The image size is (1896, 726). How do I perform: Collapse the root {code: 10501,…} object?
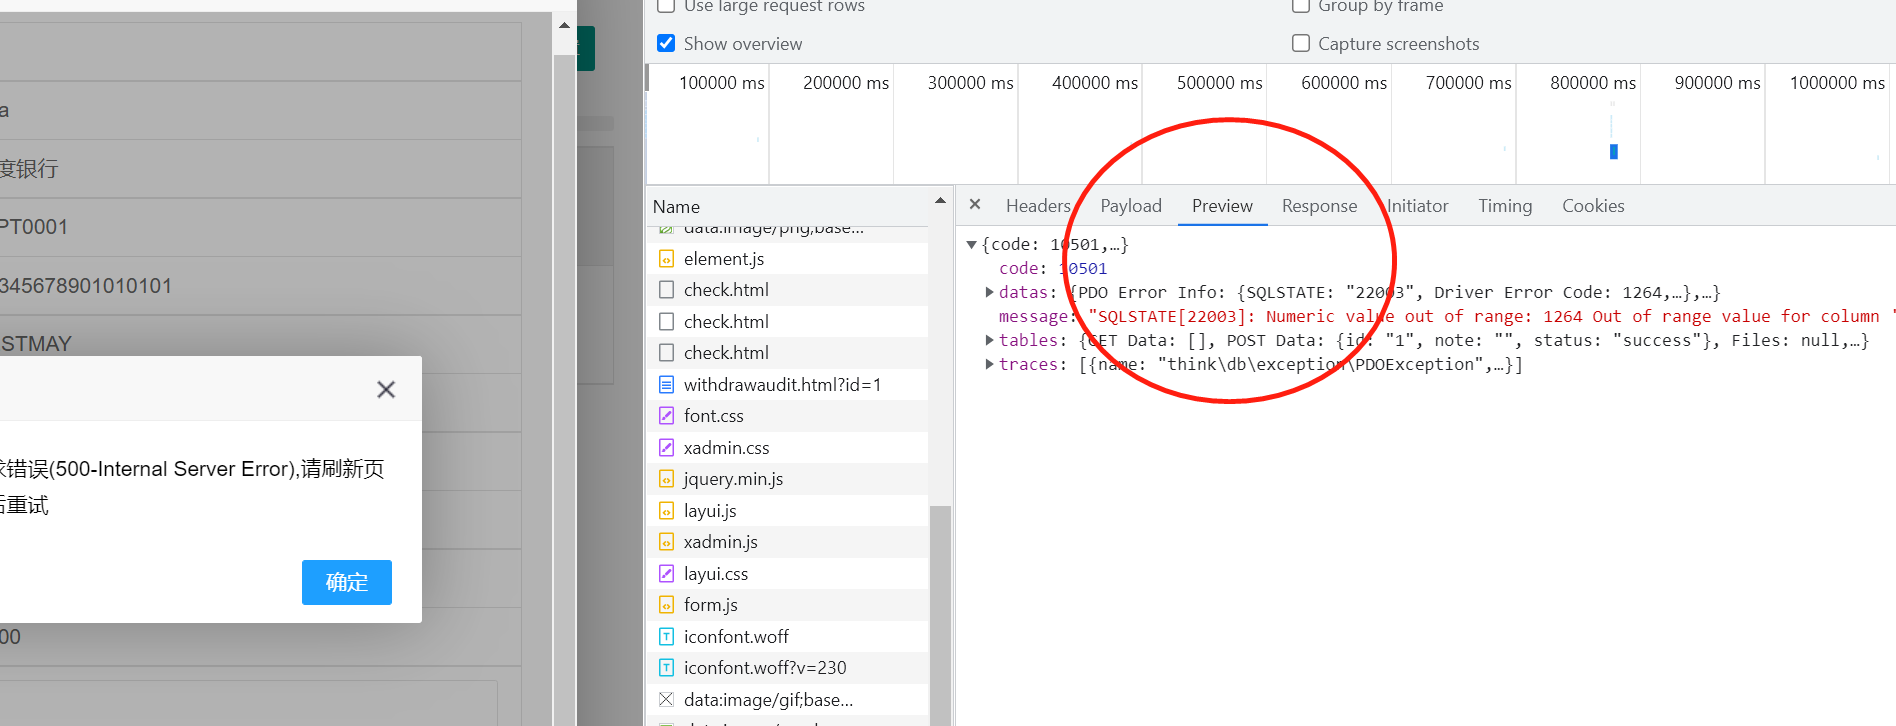(x=971, y=245)
